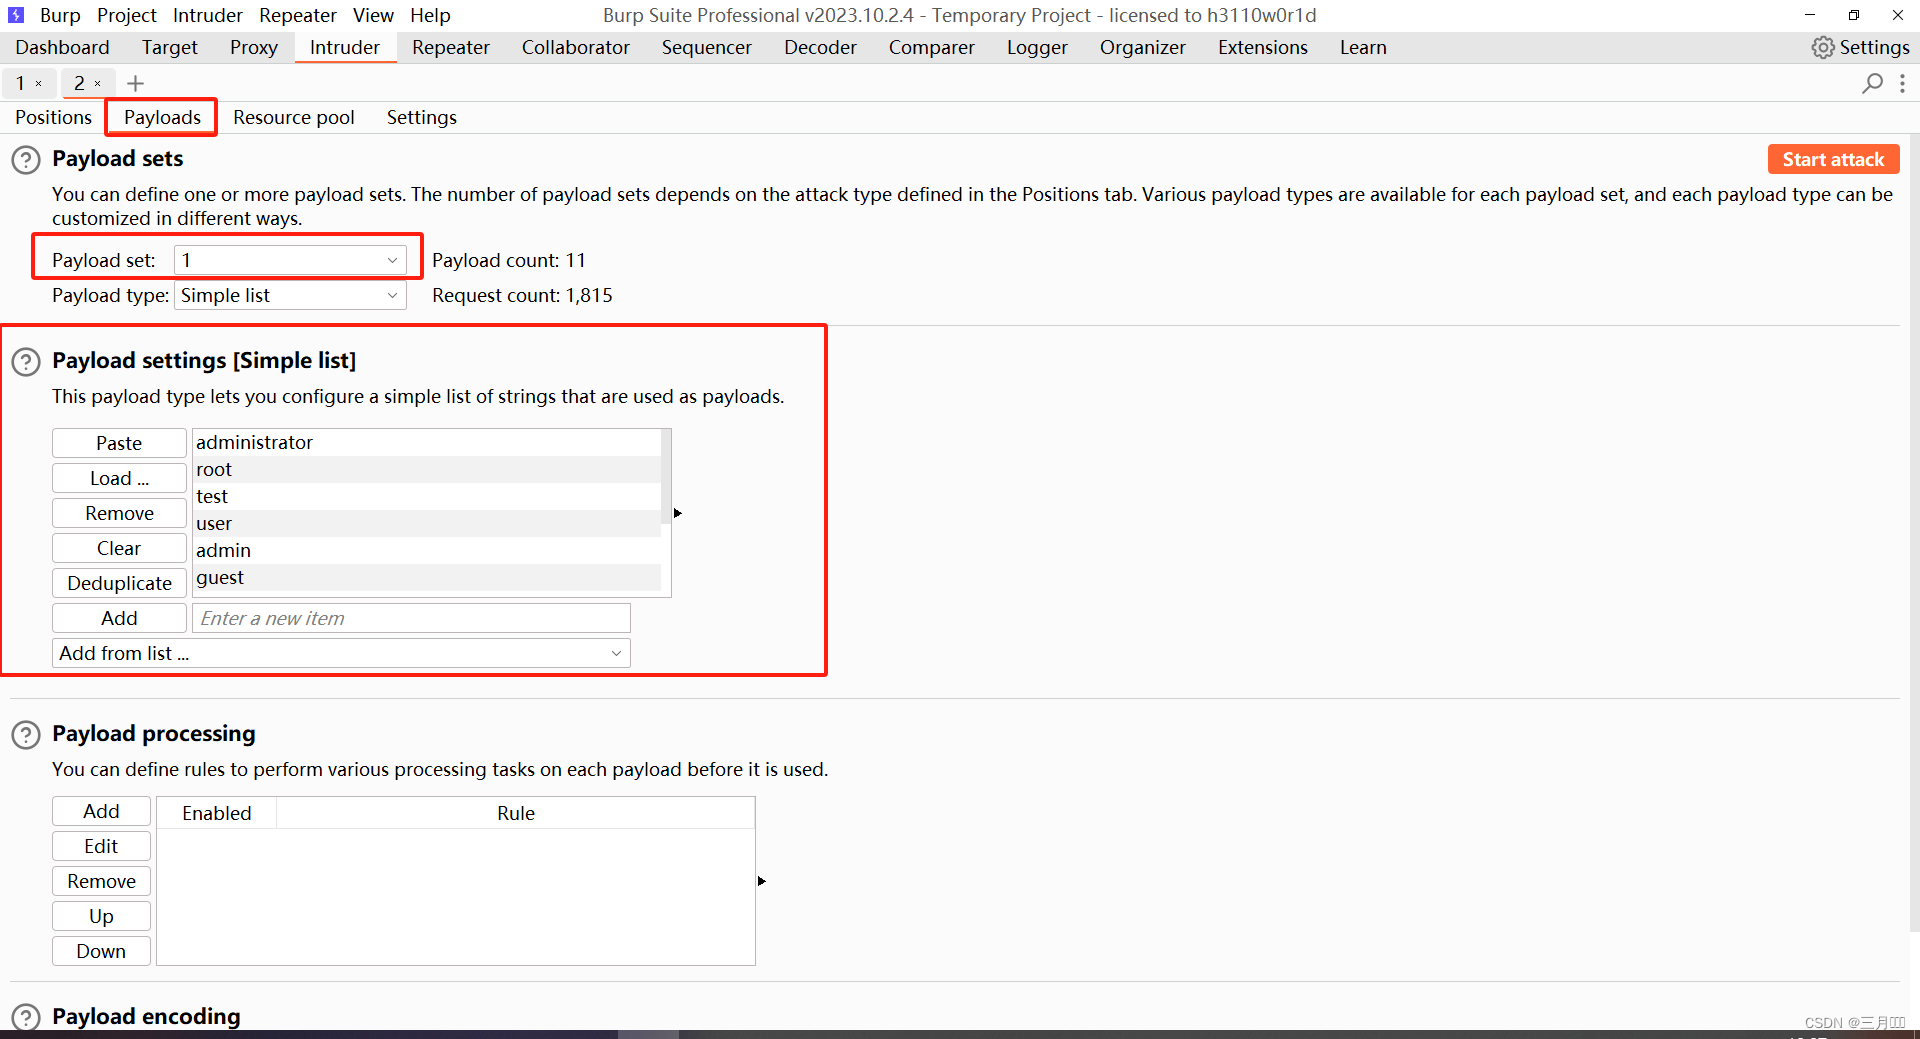Switch to the Target tab
Viewport: 1920px width, 1039px height.
click(x=170, y=47)
